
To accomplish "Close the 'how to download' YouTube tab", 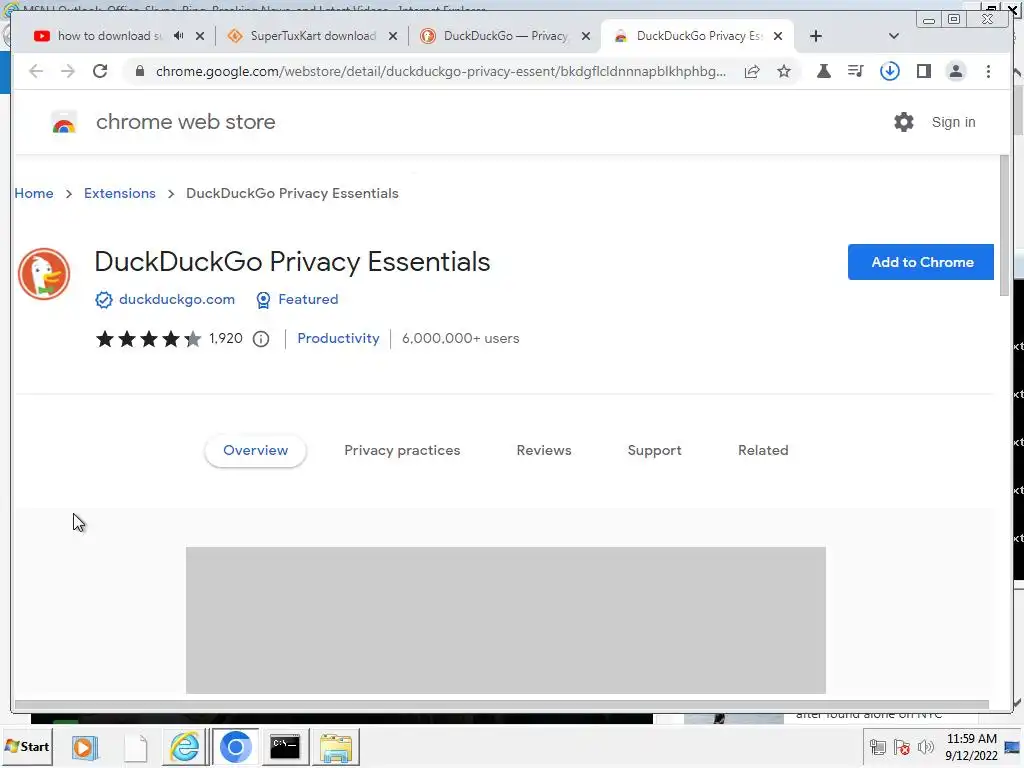I will point(200,36).
